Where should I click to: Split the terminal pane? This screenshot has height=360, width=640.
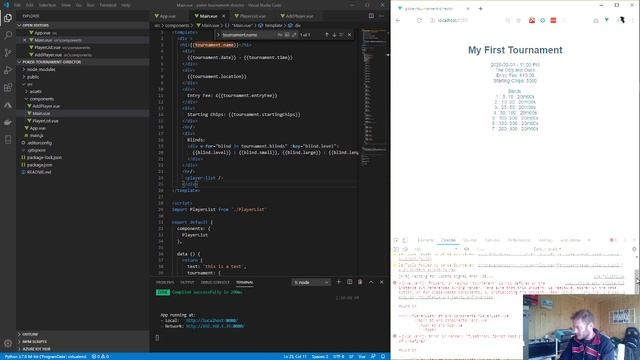point(349,282)
